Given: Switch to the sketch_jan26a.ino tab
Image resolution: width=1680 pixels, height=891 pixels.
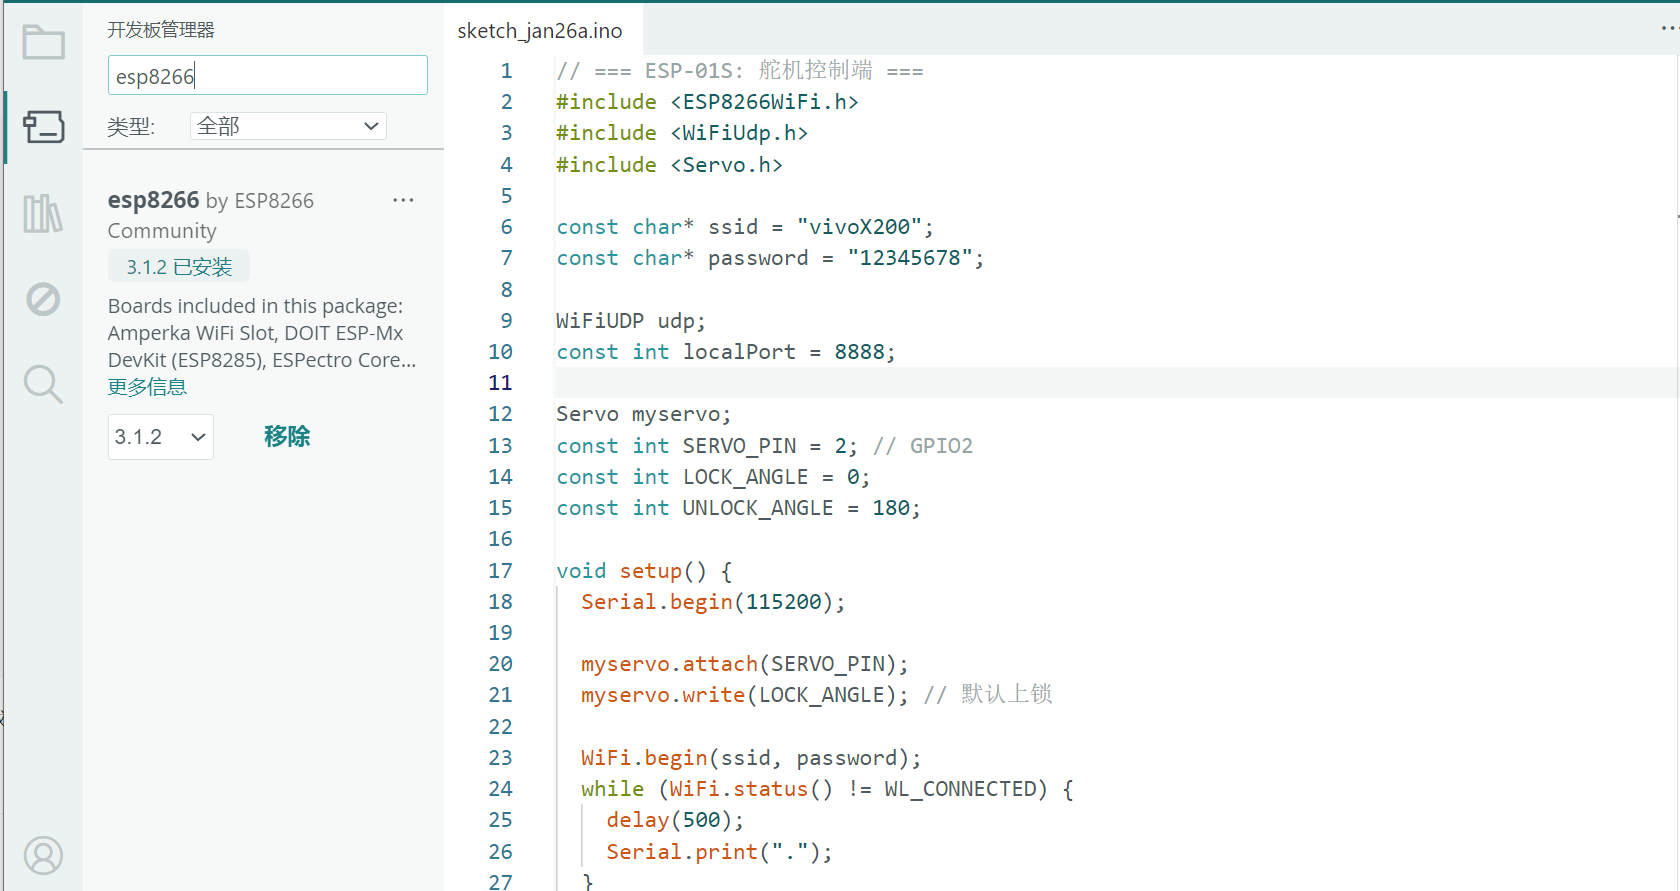Looking at the screenshot, I should 540,31.
